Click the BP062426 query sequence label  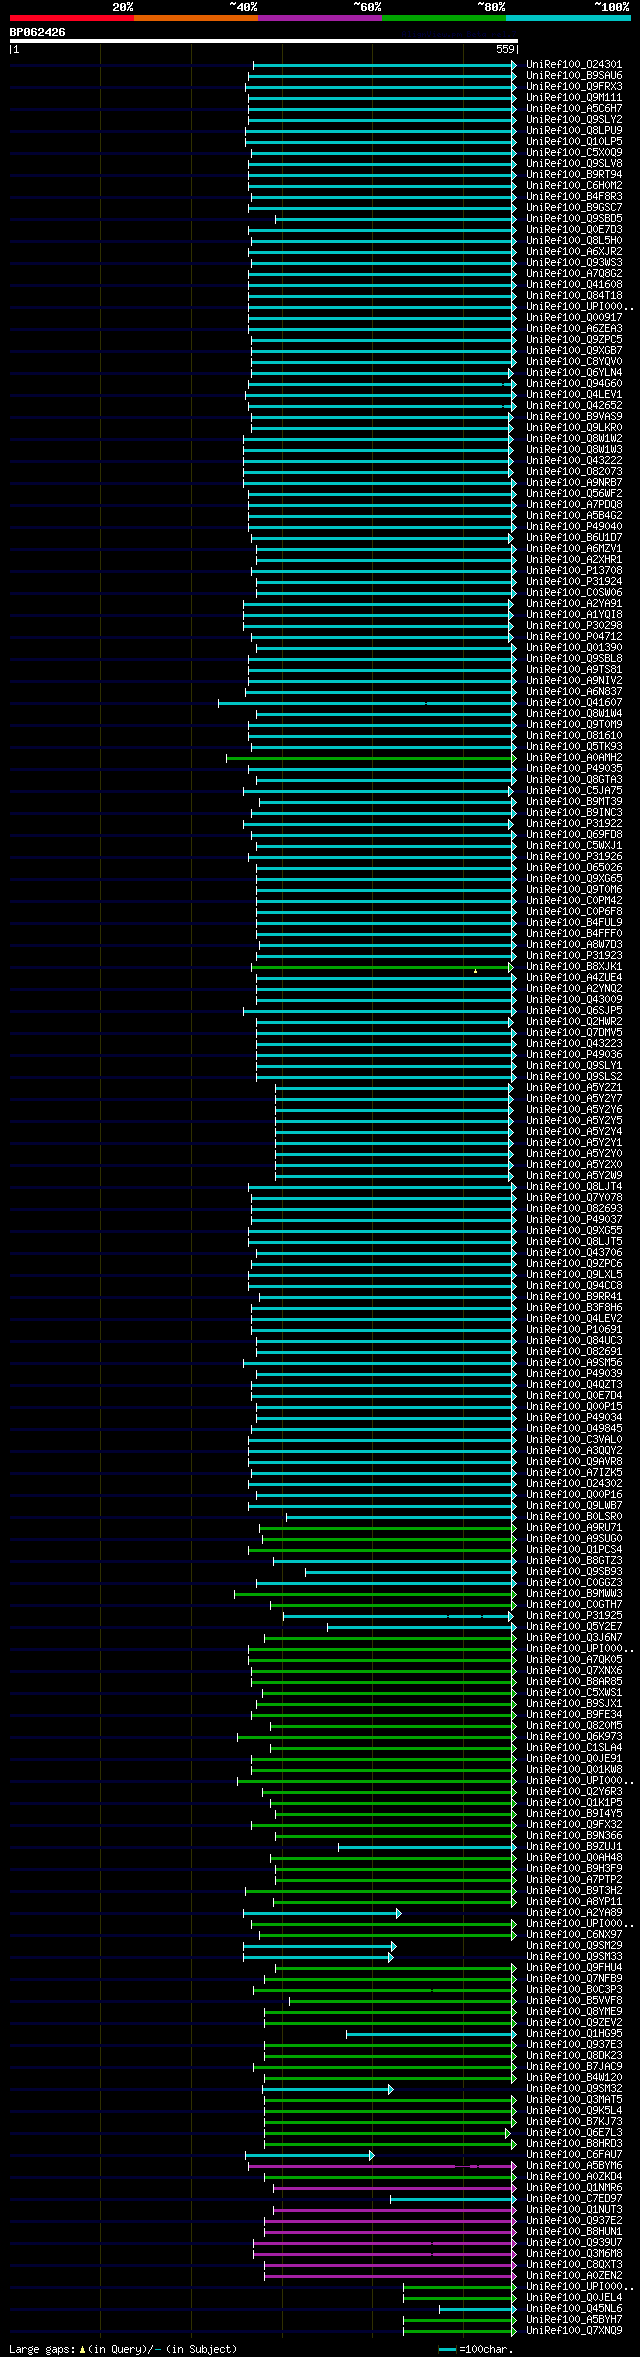pos(37,32)
